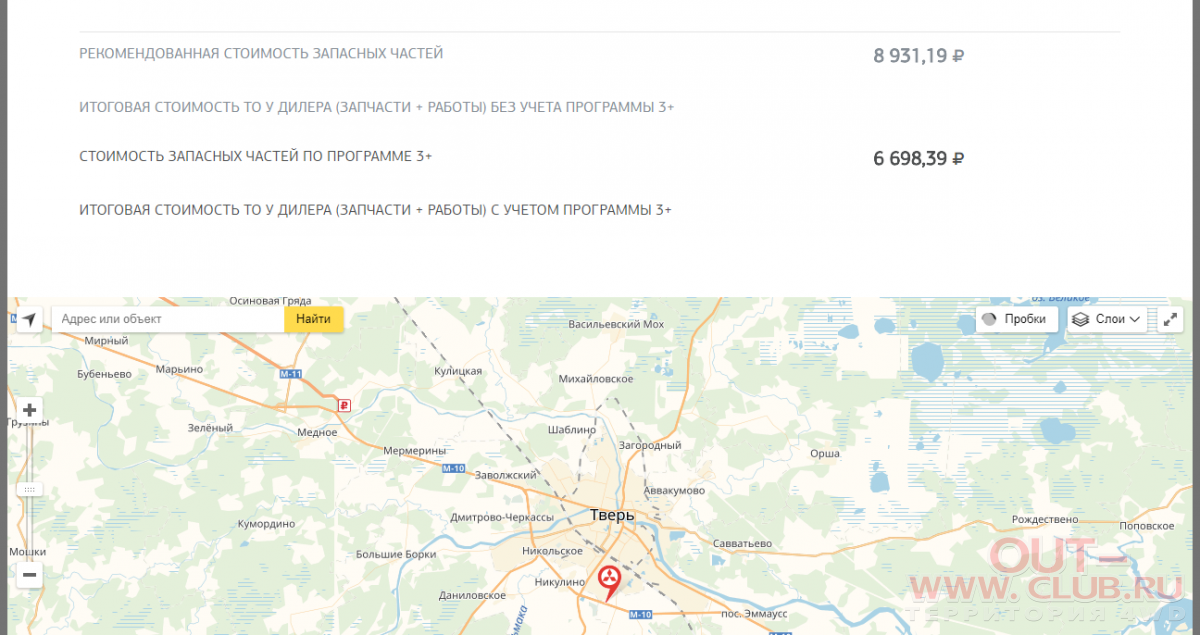
Task: Click the M-11 highway shield on map
Action: coord(291,374)
